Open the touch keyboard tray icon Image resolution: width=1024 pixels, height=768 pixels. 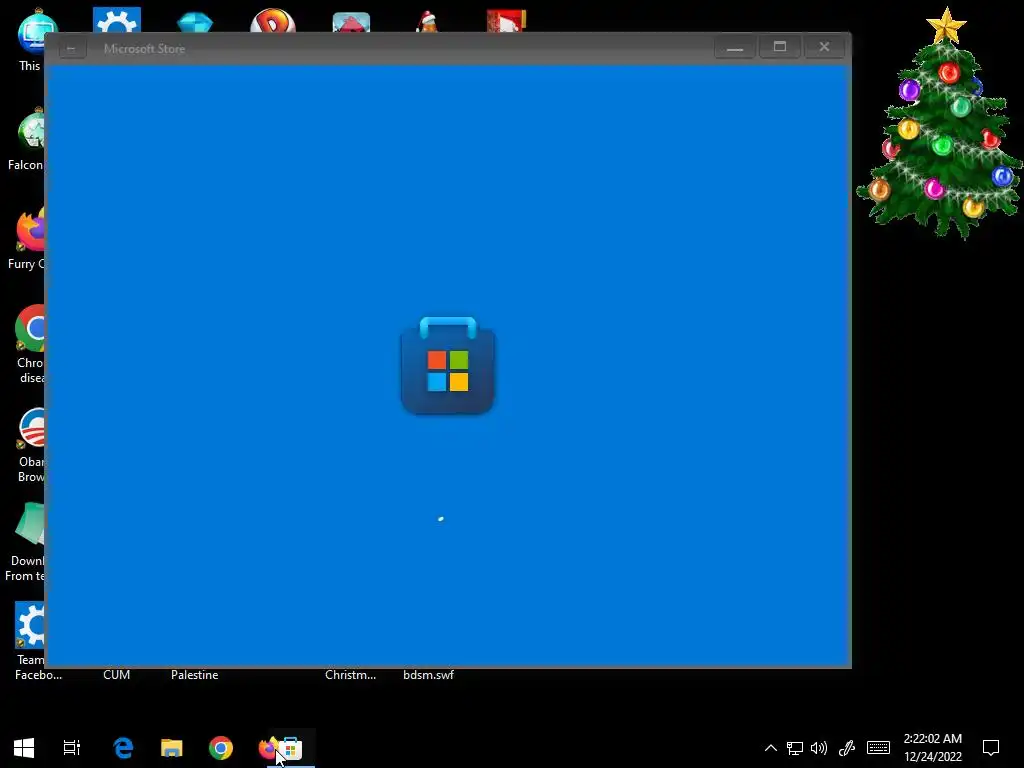878,748
